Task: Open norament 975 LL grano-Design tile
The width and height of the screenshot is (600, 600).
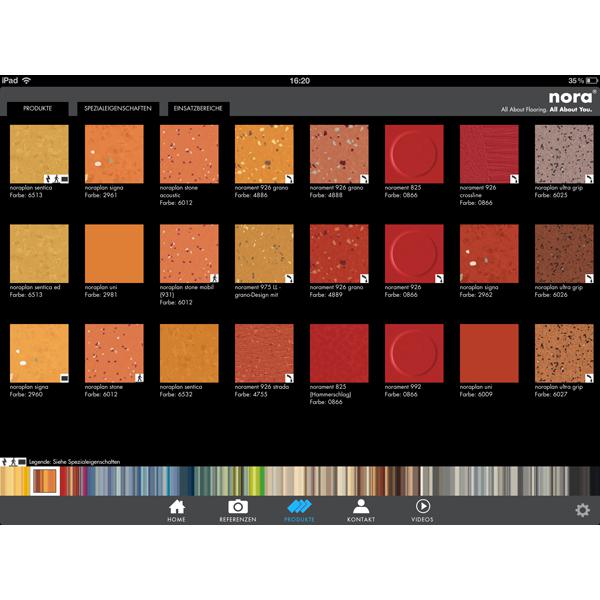Action: pos(264,254)
